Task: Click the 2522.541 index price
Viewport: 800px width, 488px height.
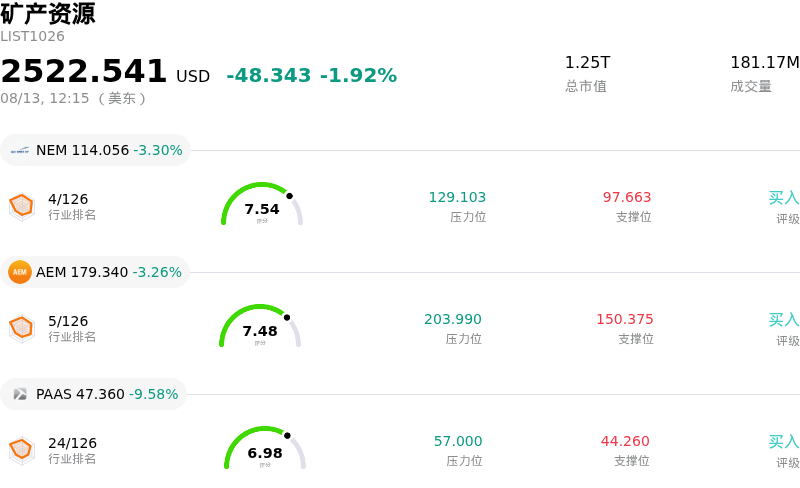Action: (x=84, y=70)
